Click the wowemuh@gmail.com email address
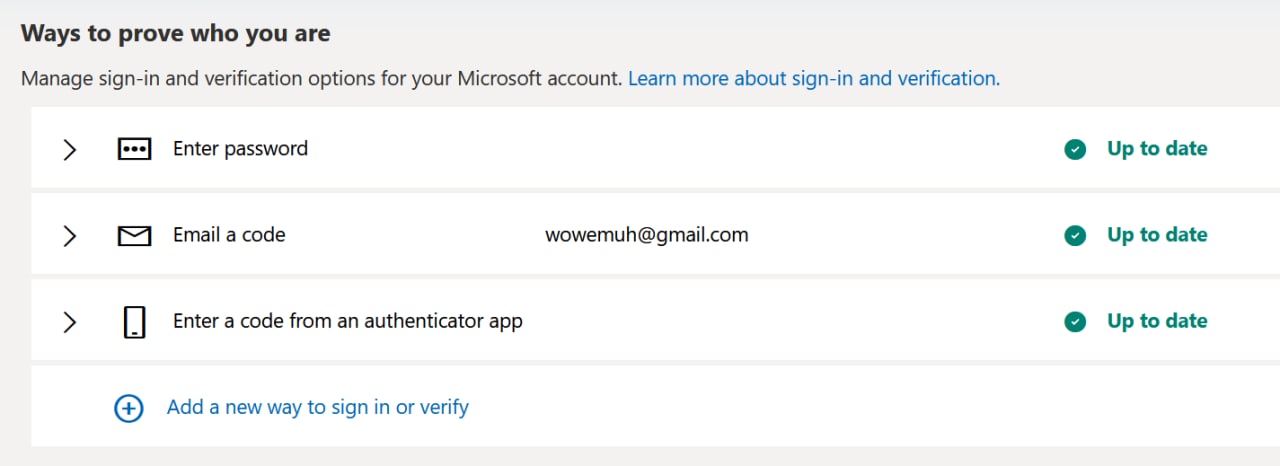The height and width of the screenshot is (466, 1280). [x=647, y=235]
